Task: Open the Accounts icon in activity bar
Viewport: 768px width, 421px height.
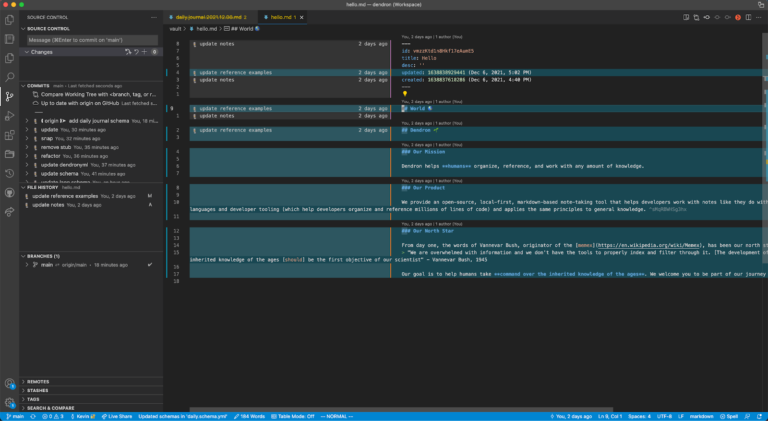Action: tap(9, 382)
